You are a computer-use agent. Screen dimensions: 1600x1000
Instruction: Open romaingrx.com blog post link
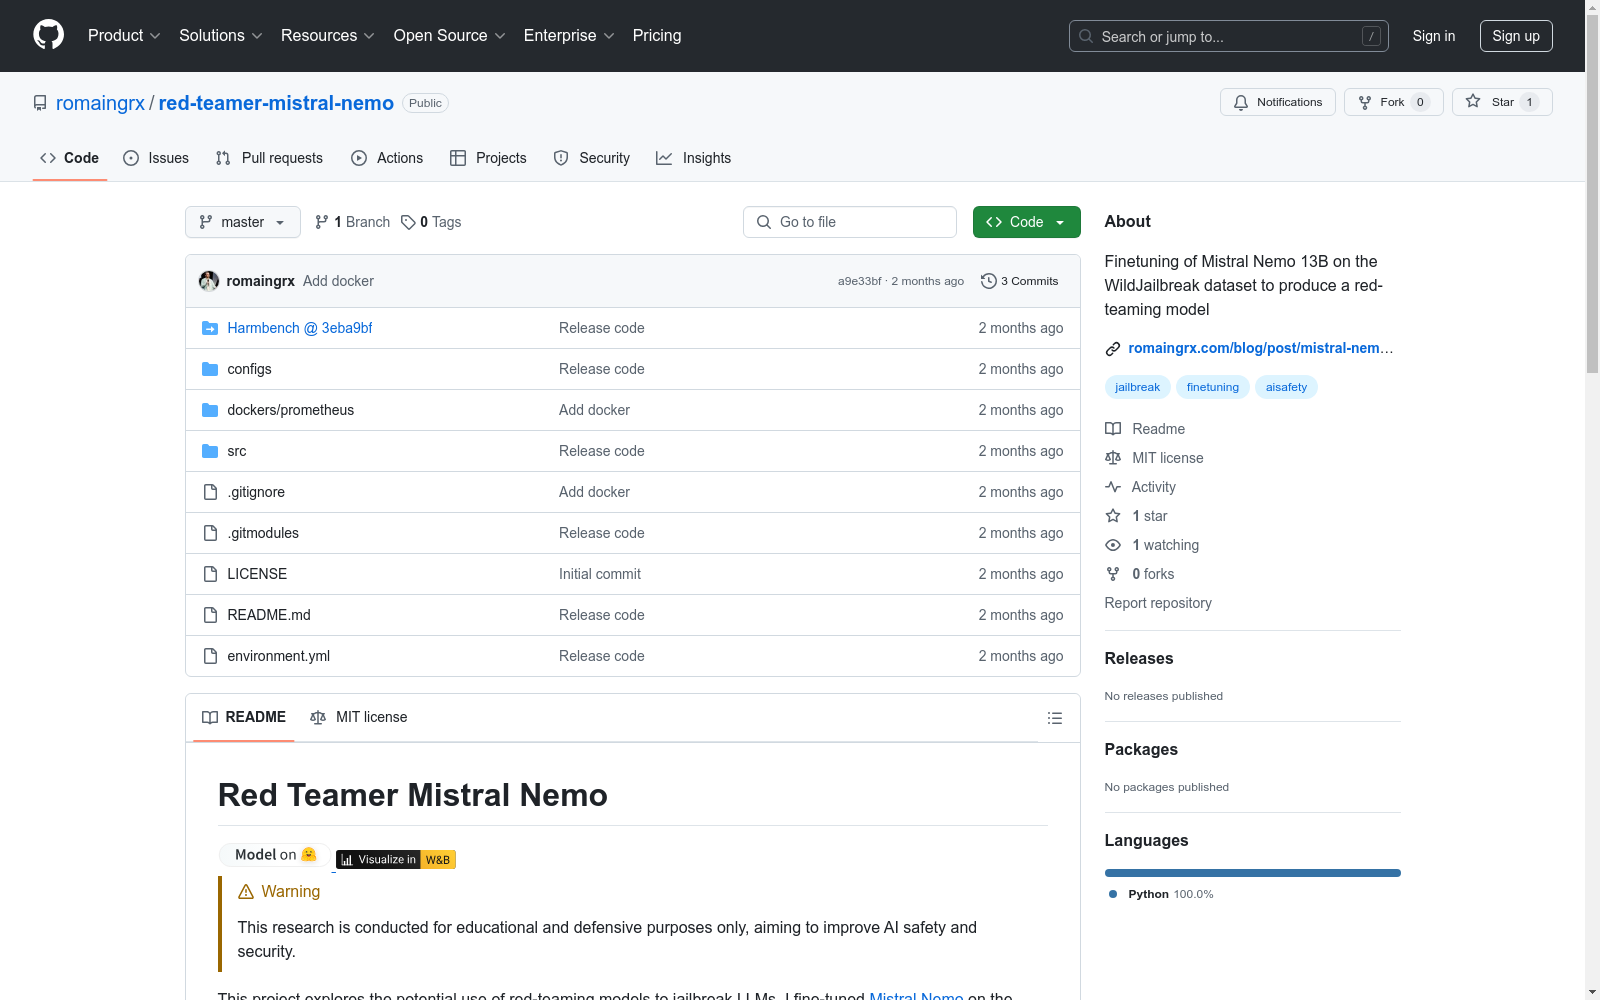tap(1260, 348)
